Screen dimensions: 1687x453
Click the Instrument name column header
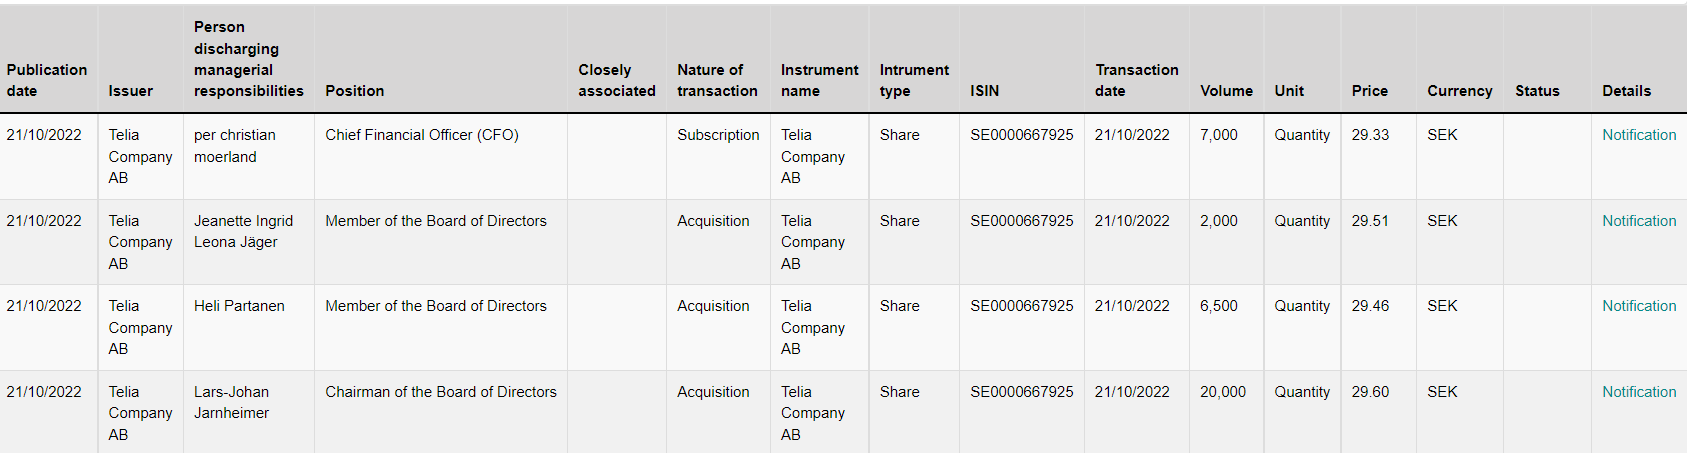[x=819, y=80]
